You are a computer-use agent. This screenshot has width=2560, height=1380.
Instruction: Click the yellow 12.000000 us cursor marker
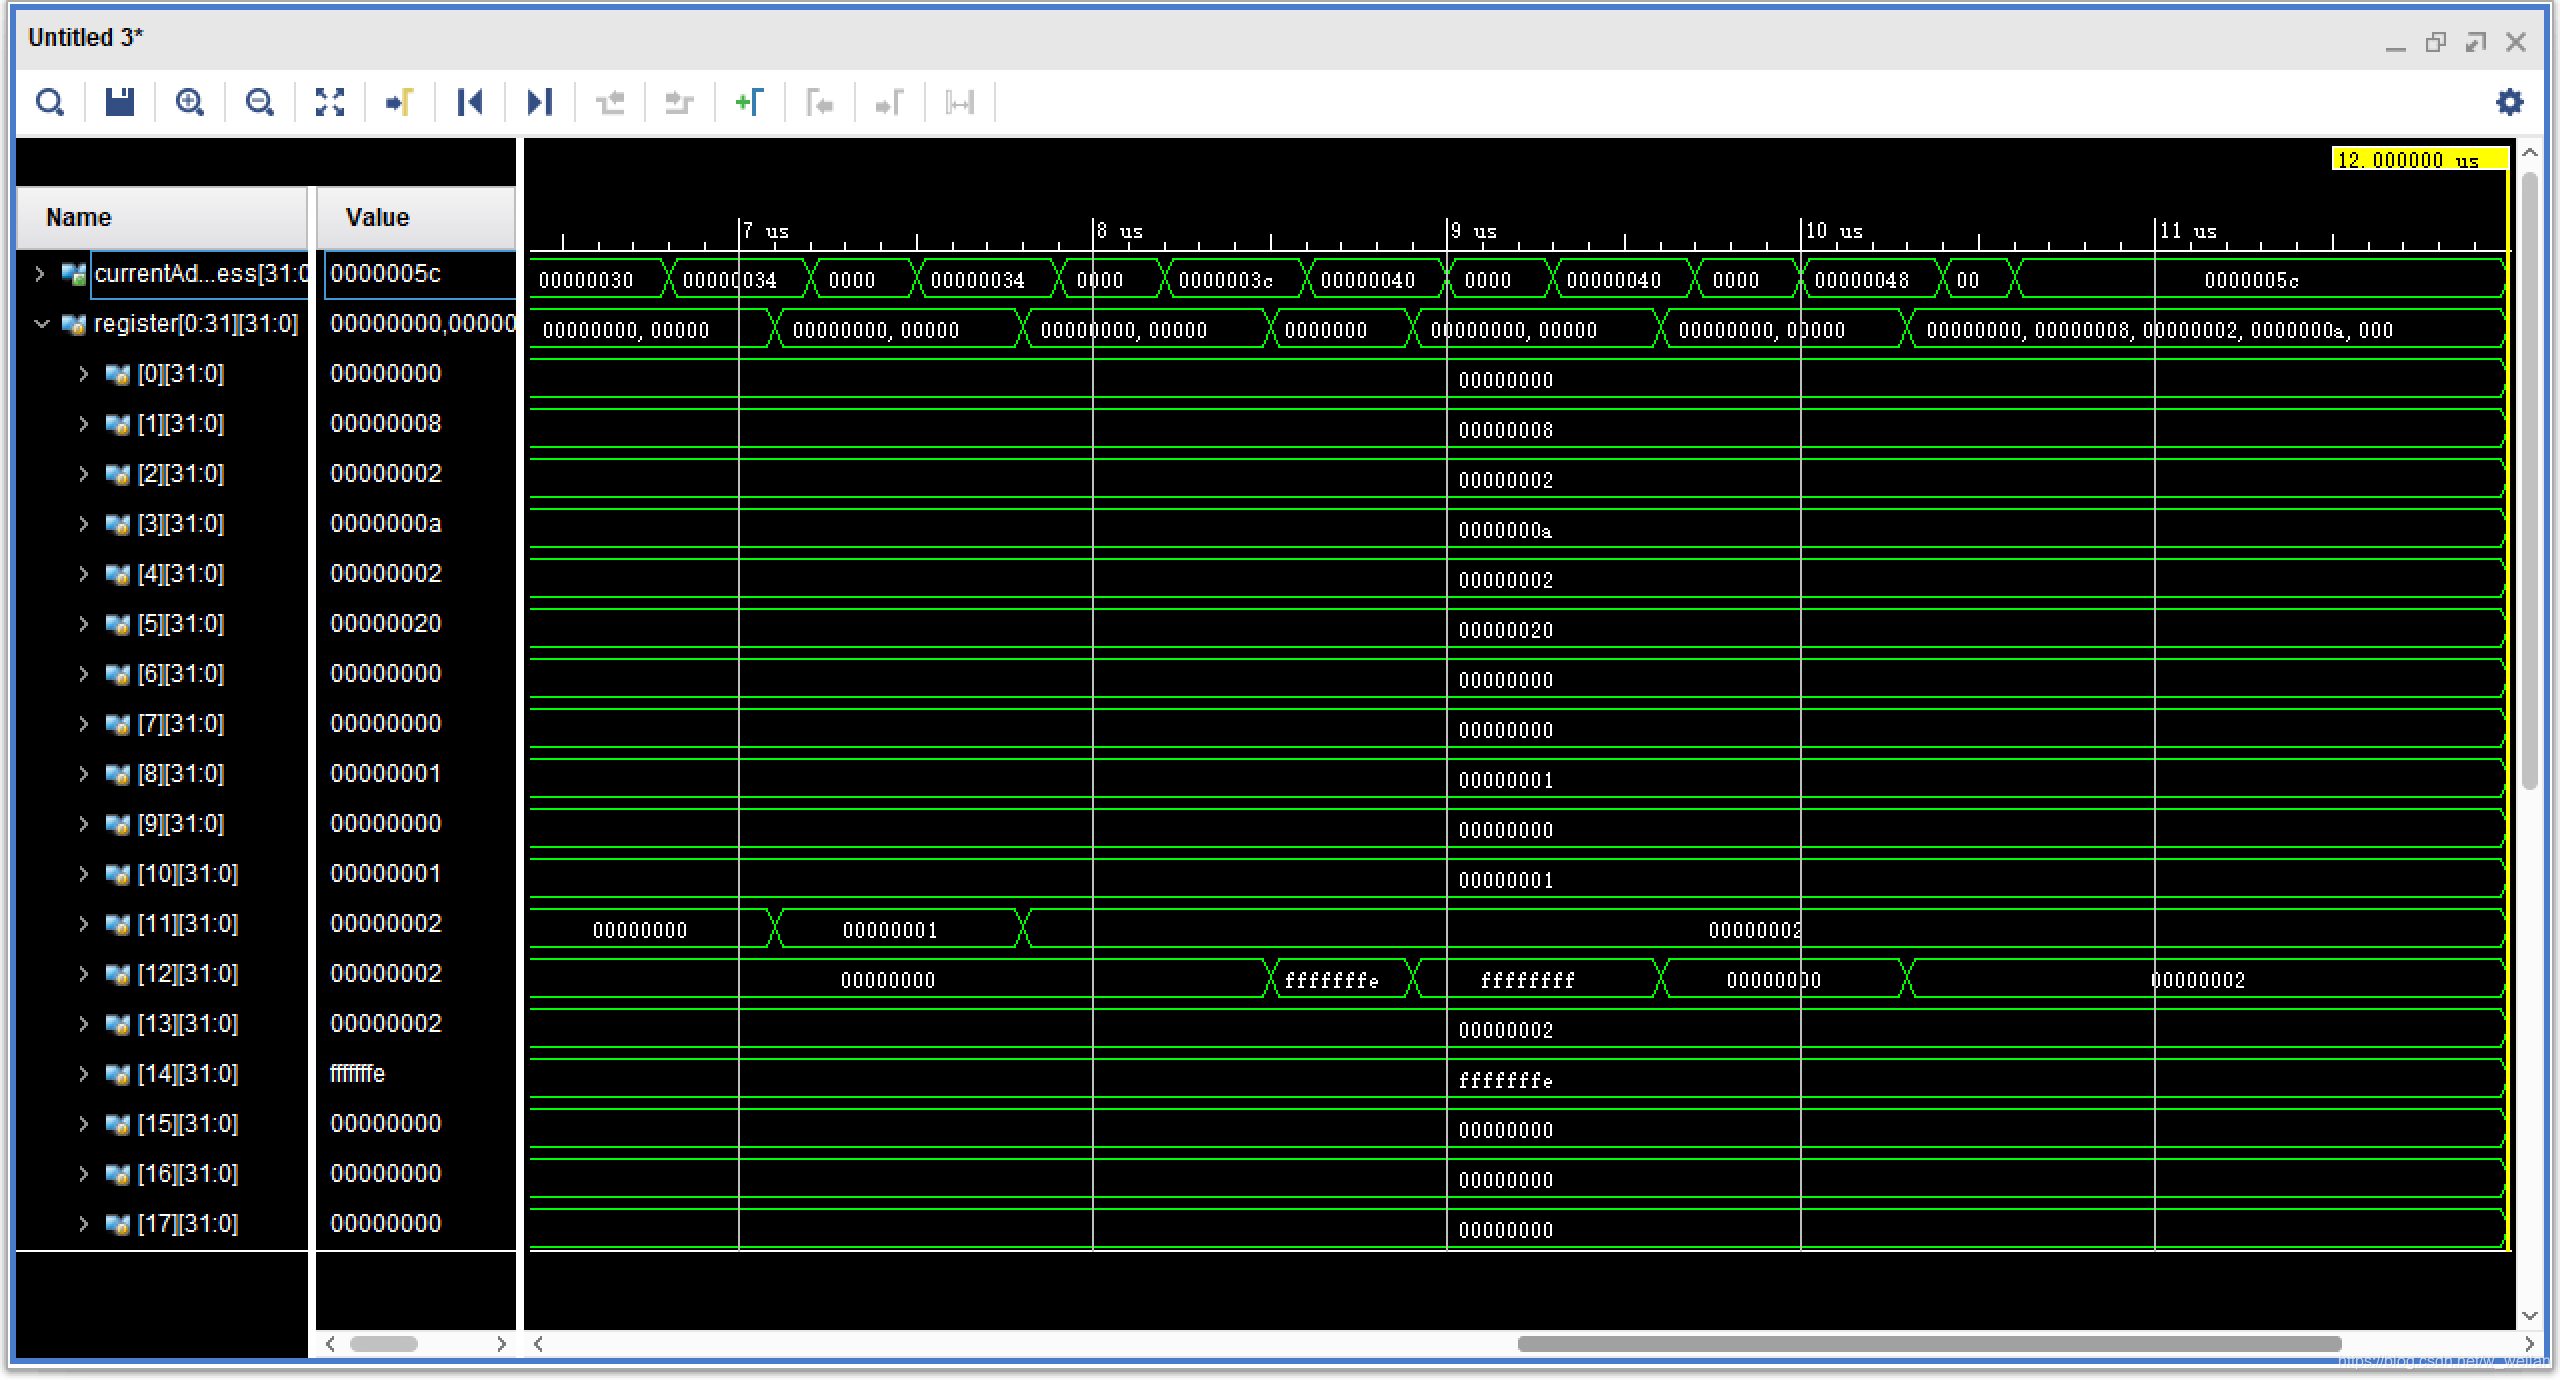[x=2418, y=160]
